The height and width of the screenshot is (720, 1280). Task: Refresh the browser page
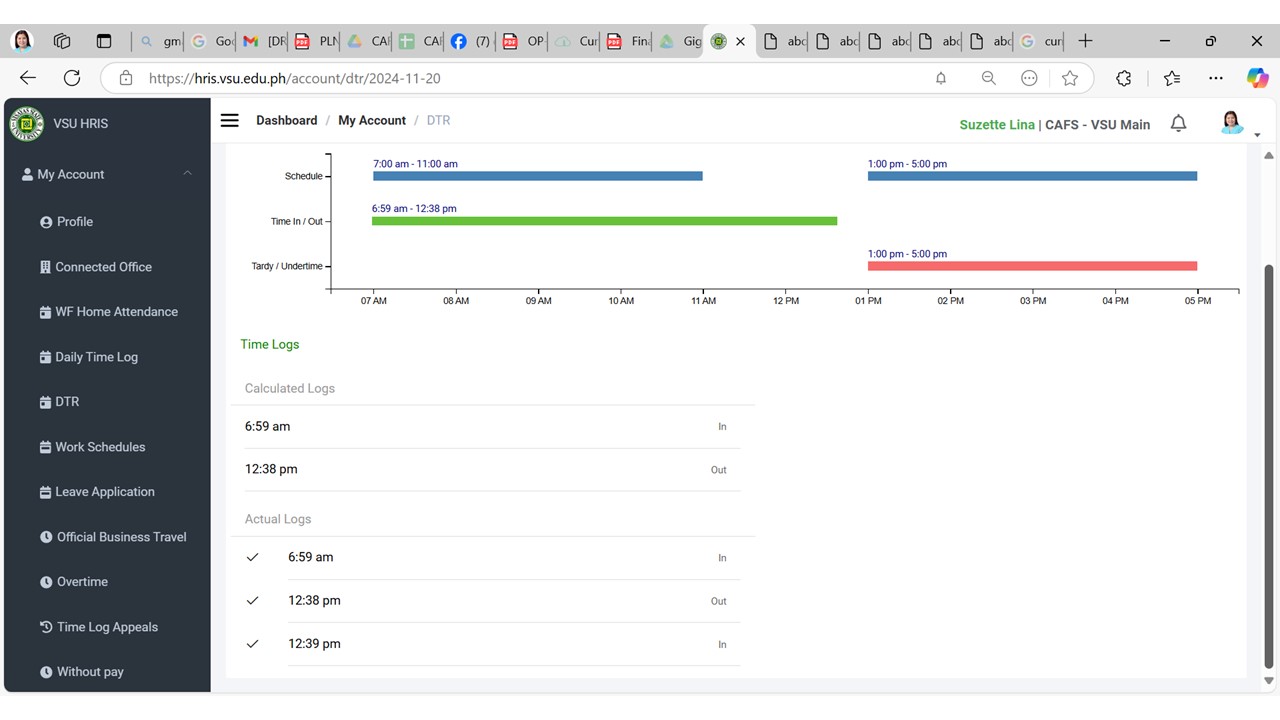(72, 78)
